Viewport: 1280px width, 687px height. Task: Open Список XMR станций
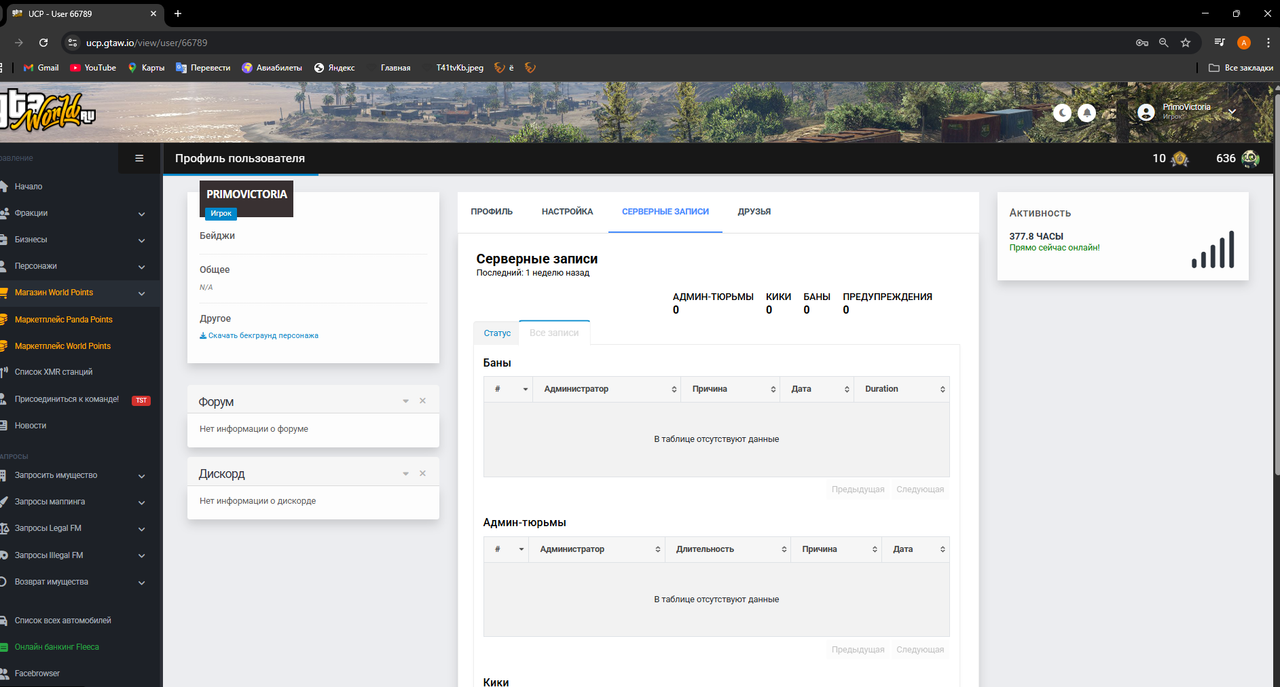click(x=53, y=372)
